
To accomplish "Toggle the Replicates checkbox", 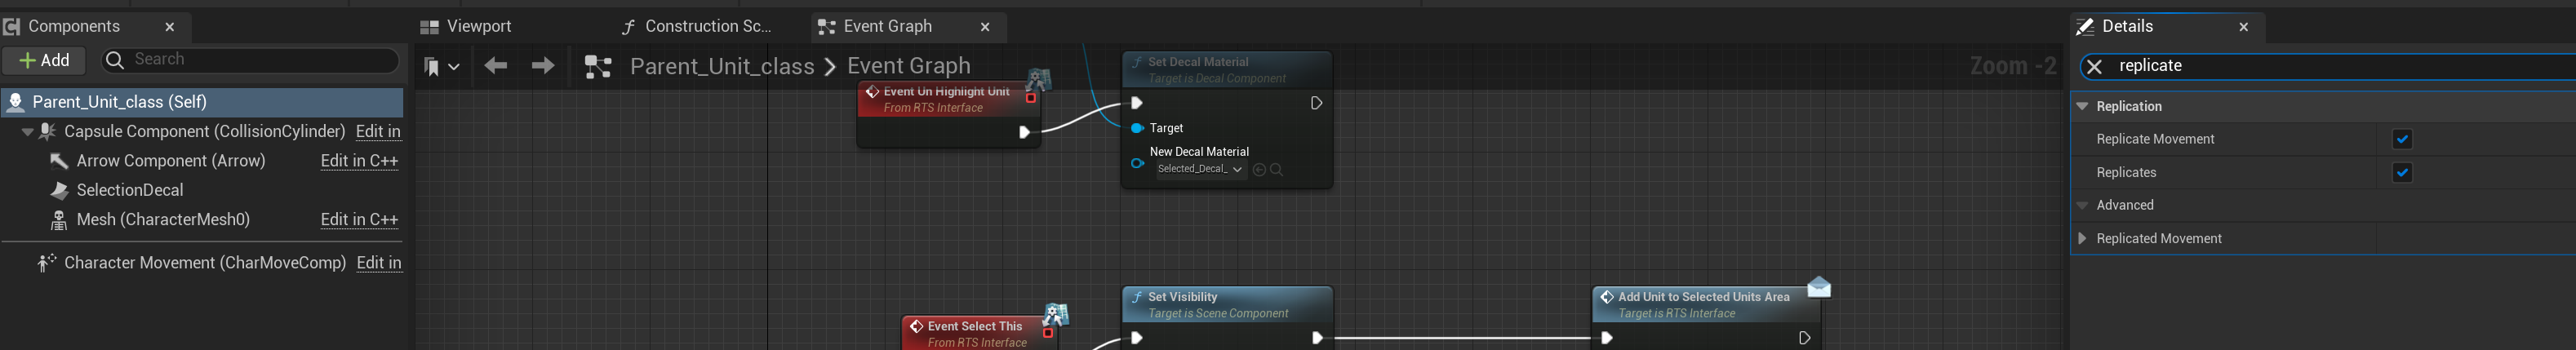I will (x=2402, y=173).
